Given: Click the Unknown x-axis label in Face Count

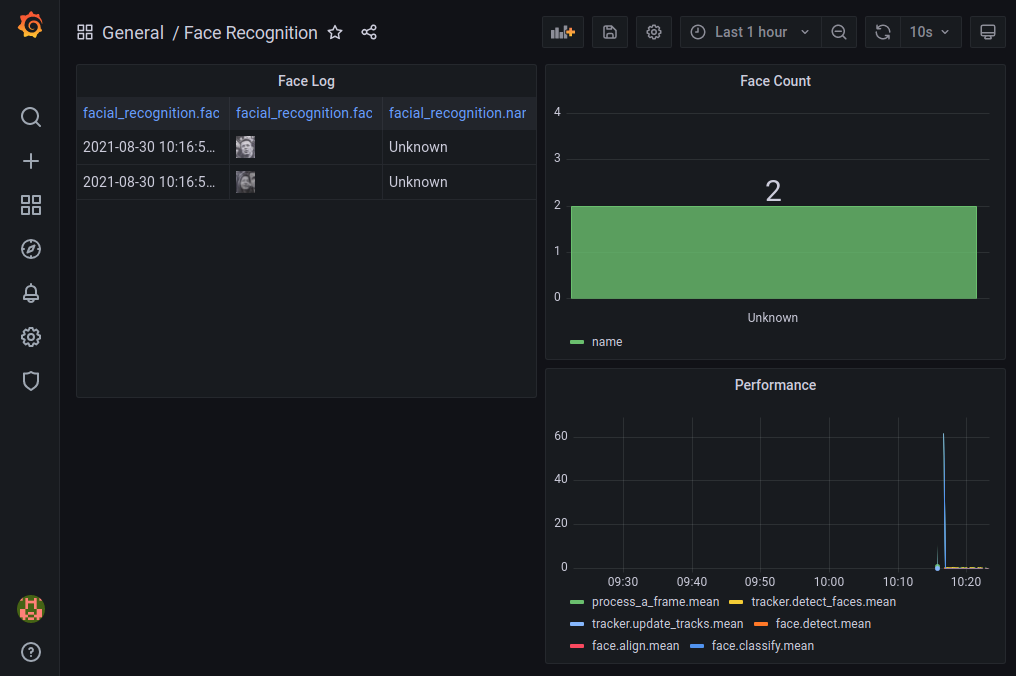Looking at the screenshot, I should [772, 318].
